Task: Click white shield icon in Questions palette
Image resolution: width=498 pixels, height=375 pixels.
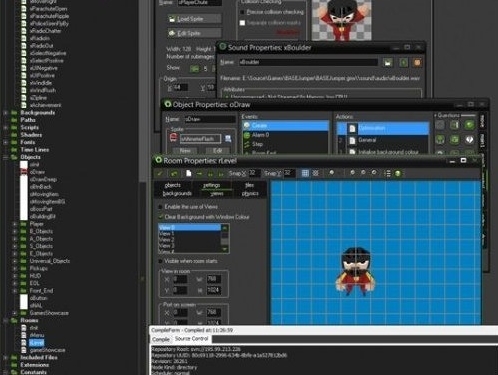Action: 469,139
